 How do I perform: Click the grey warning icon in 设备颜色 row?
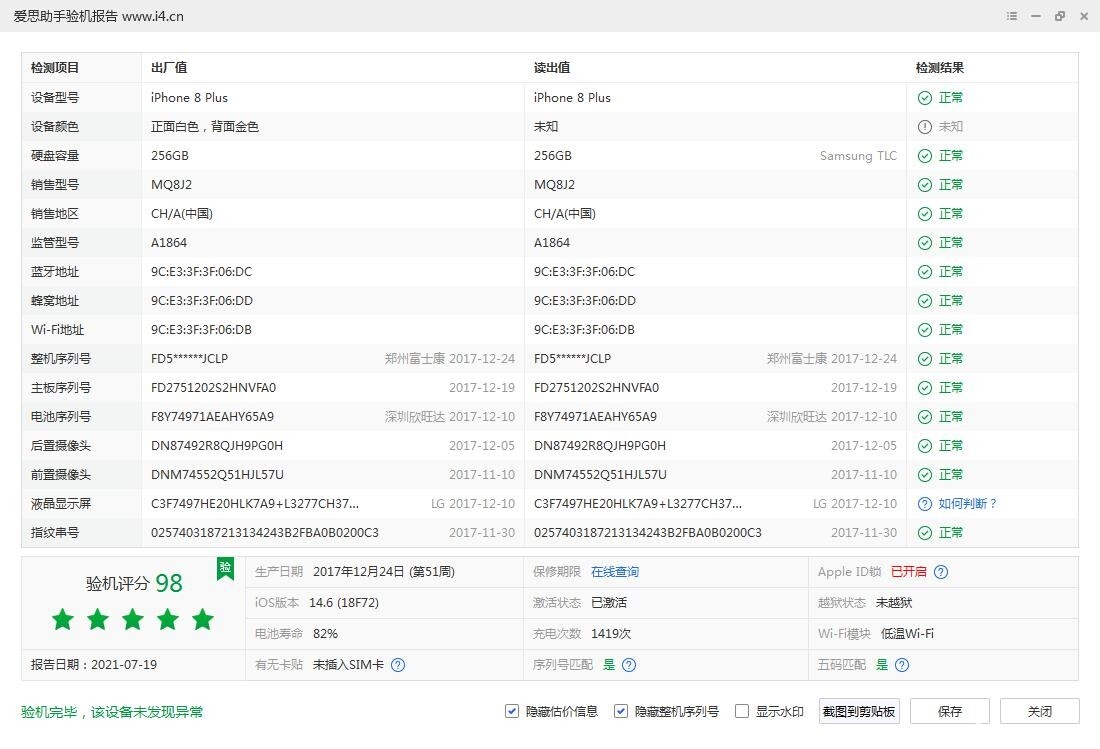(x=925, y=127)
